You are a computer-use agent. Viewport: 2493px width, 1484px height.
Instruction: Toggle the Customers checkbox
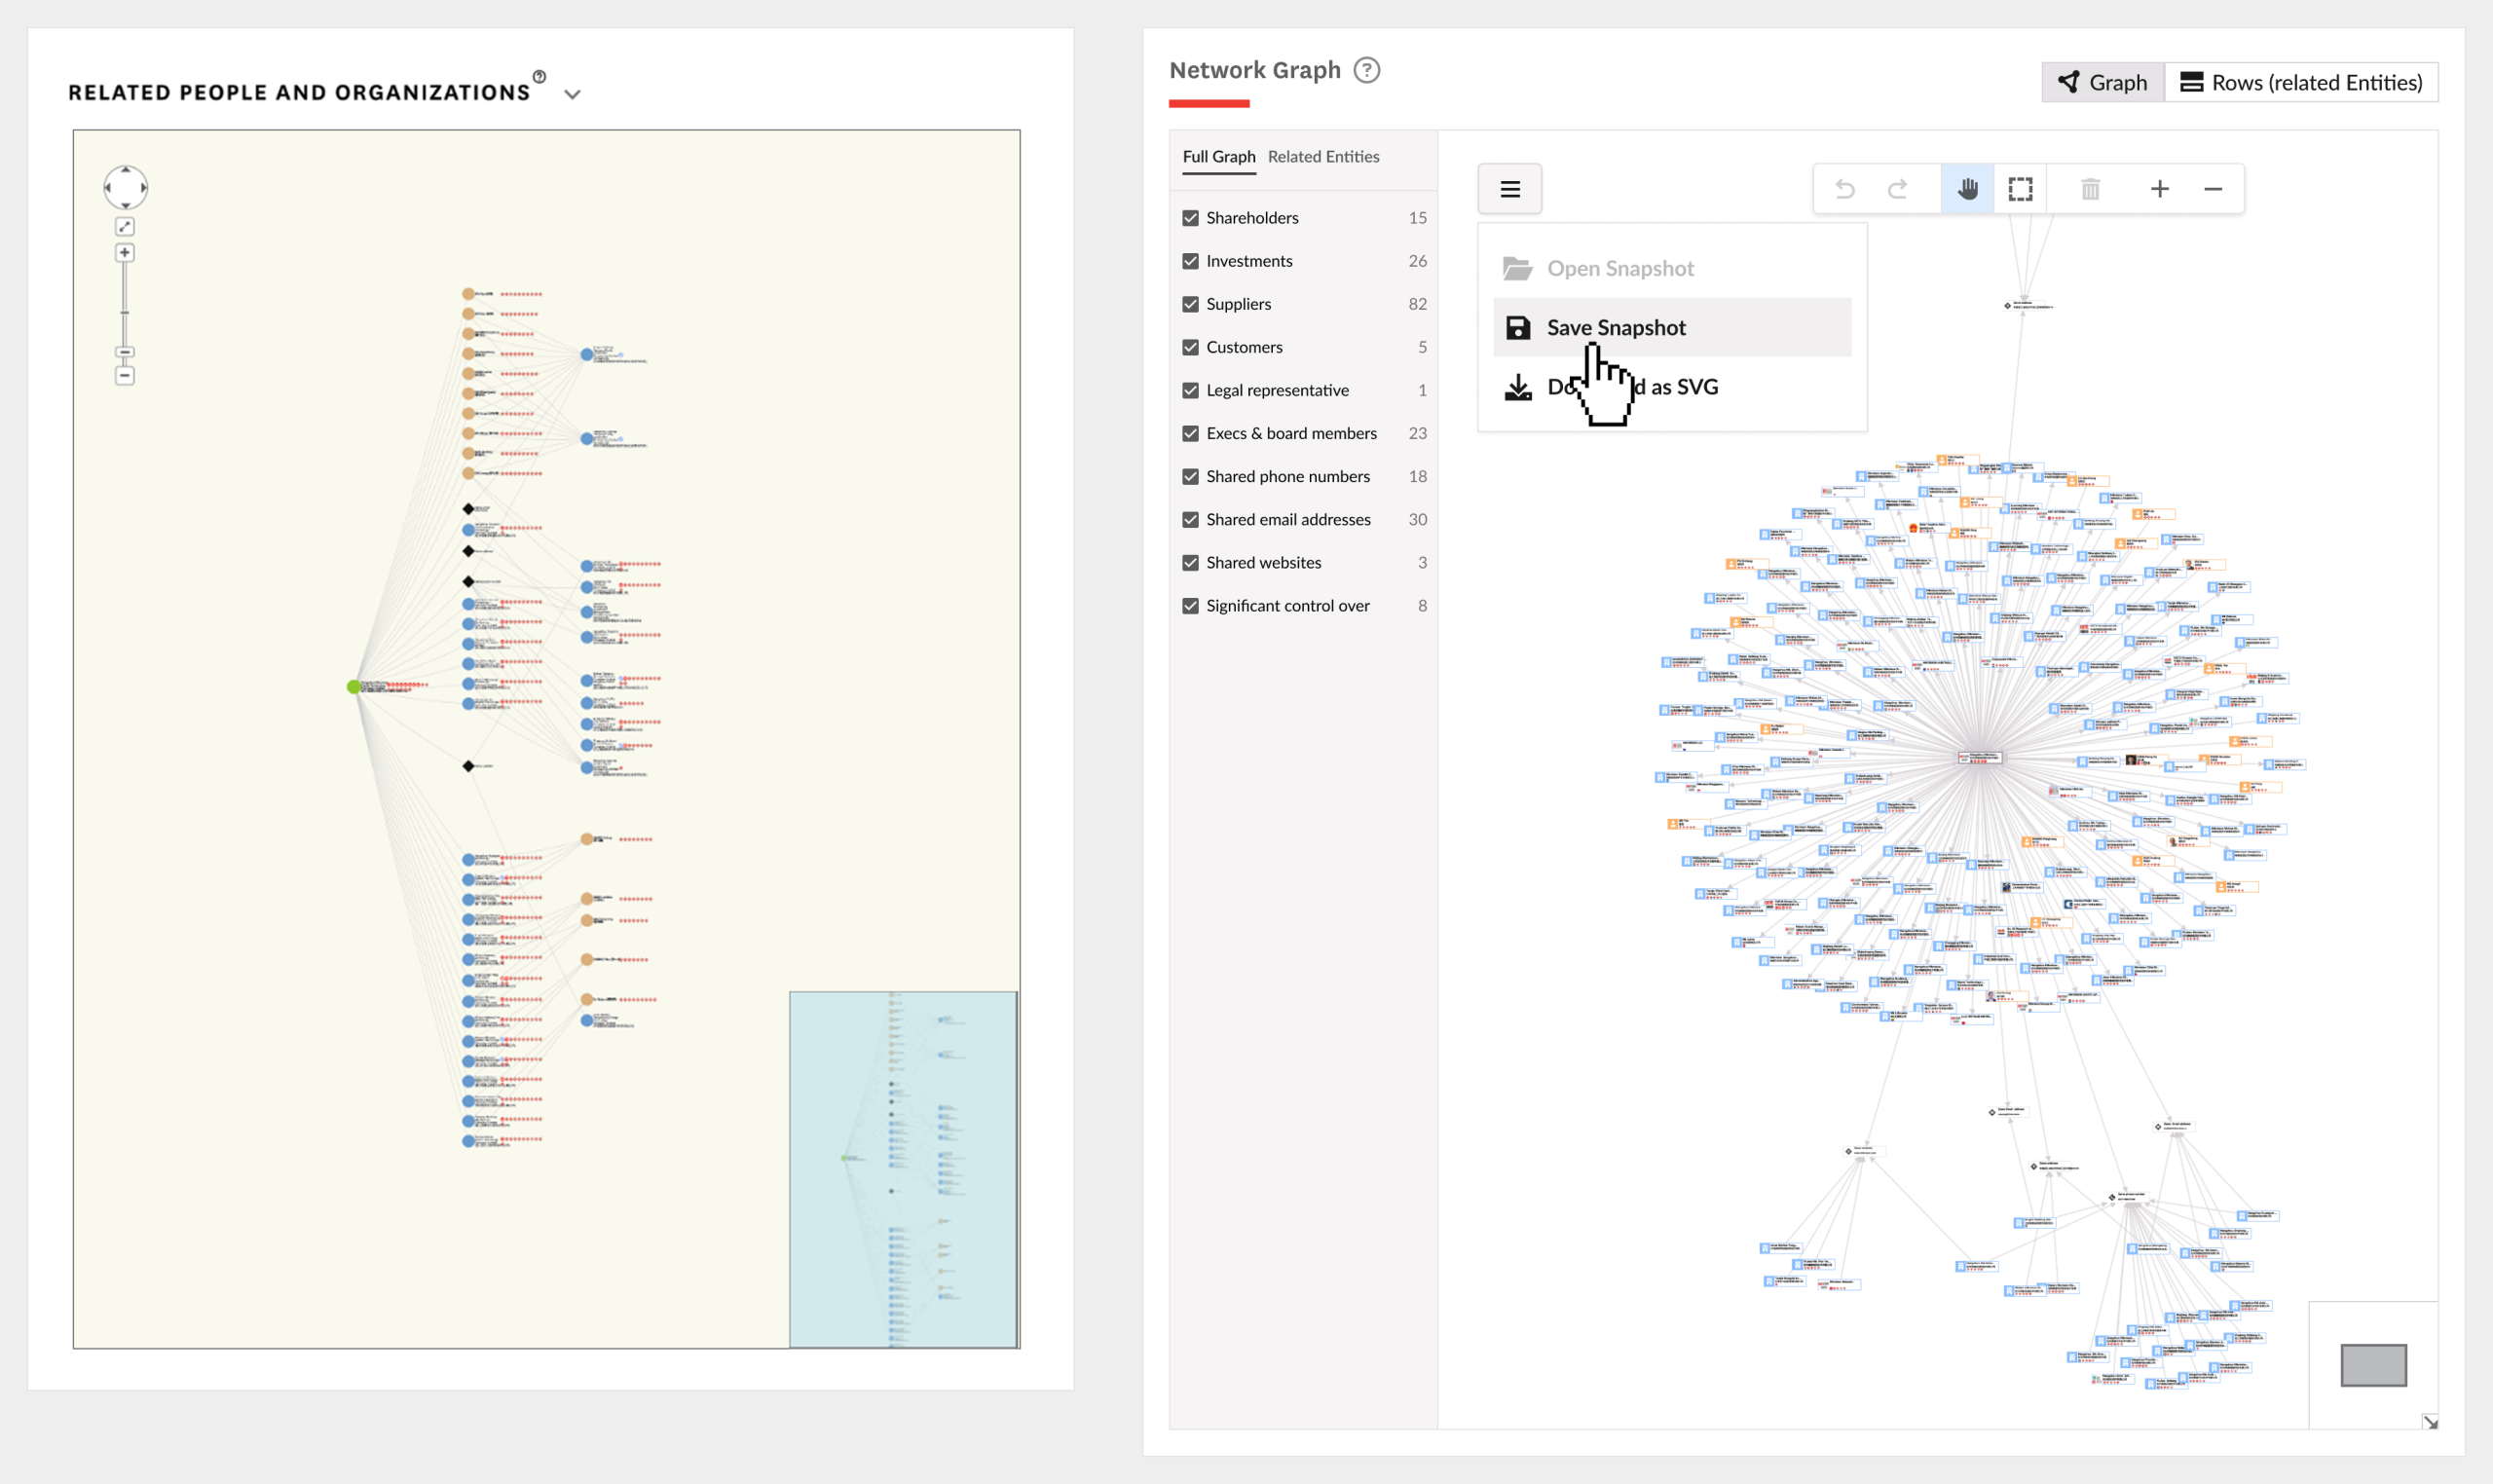tap(1190, 347)
